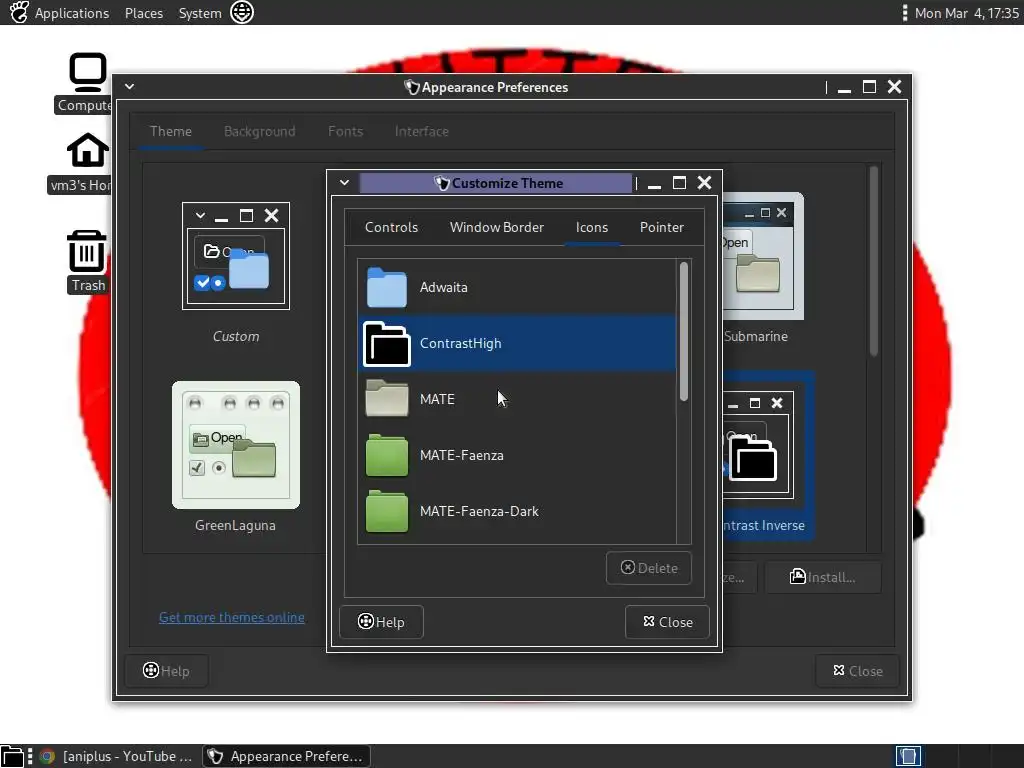1024x768 pixels.
Task: Open the Customize Theme window menu chevron
Action: point(344,183)
